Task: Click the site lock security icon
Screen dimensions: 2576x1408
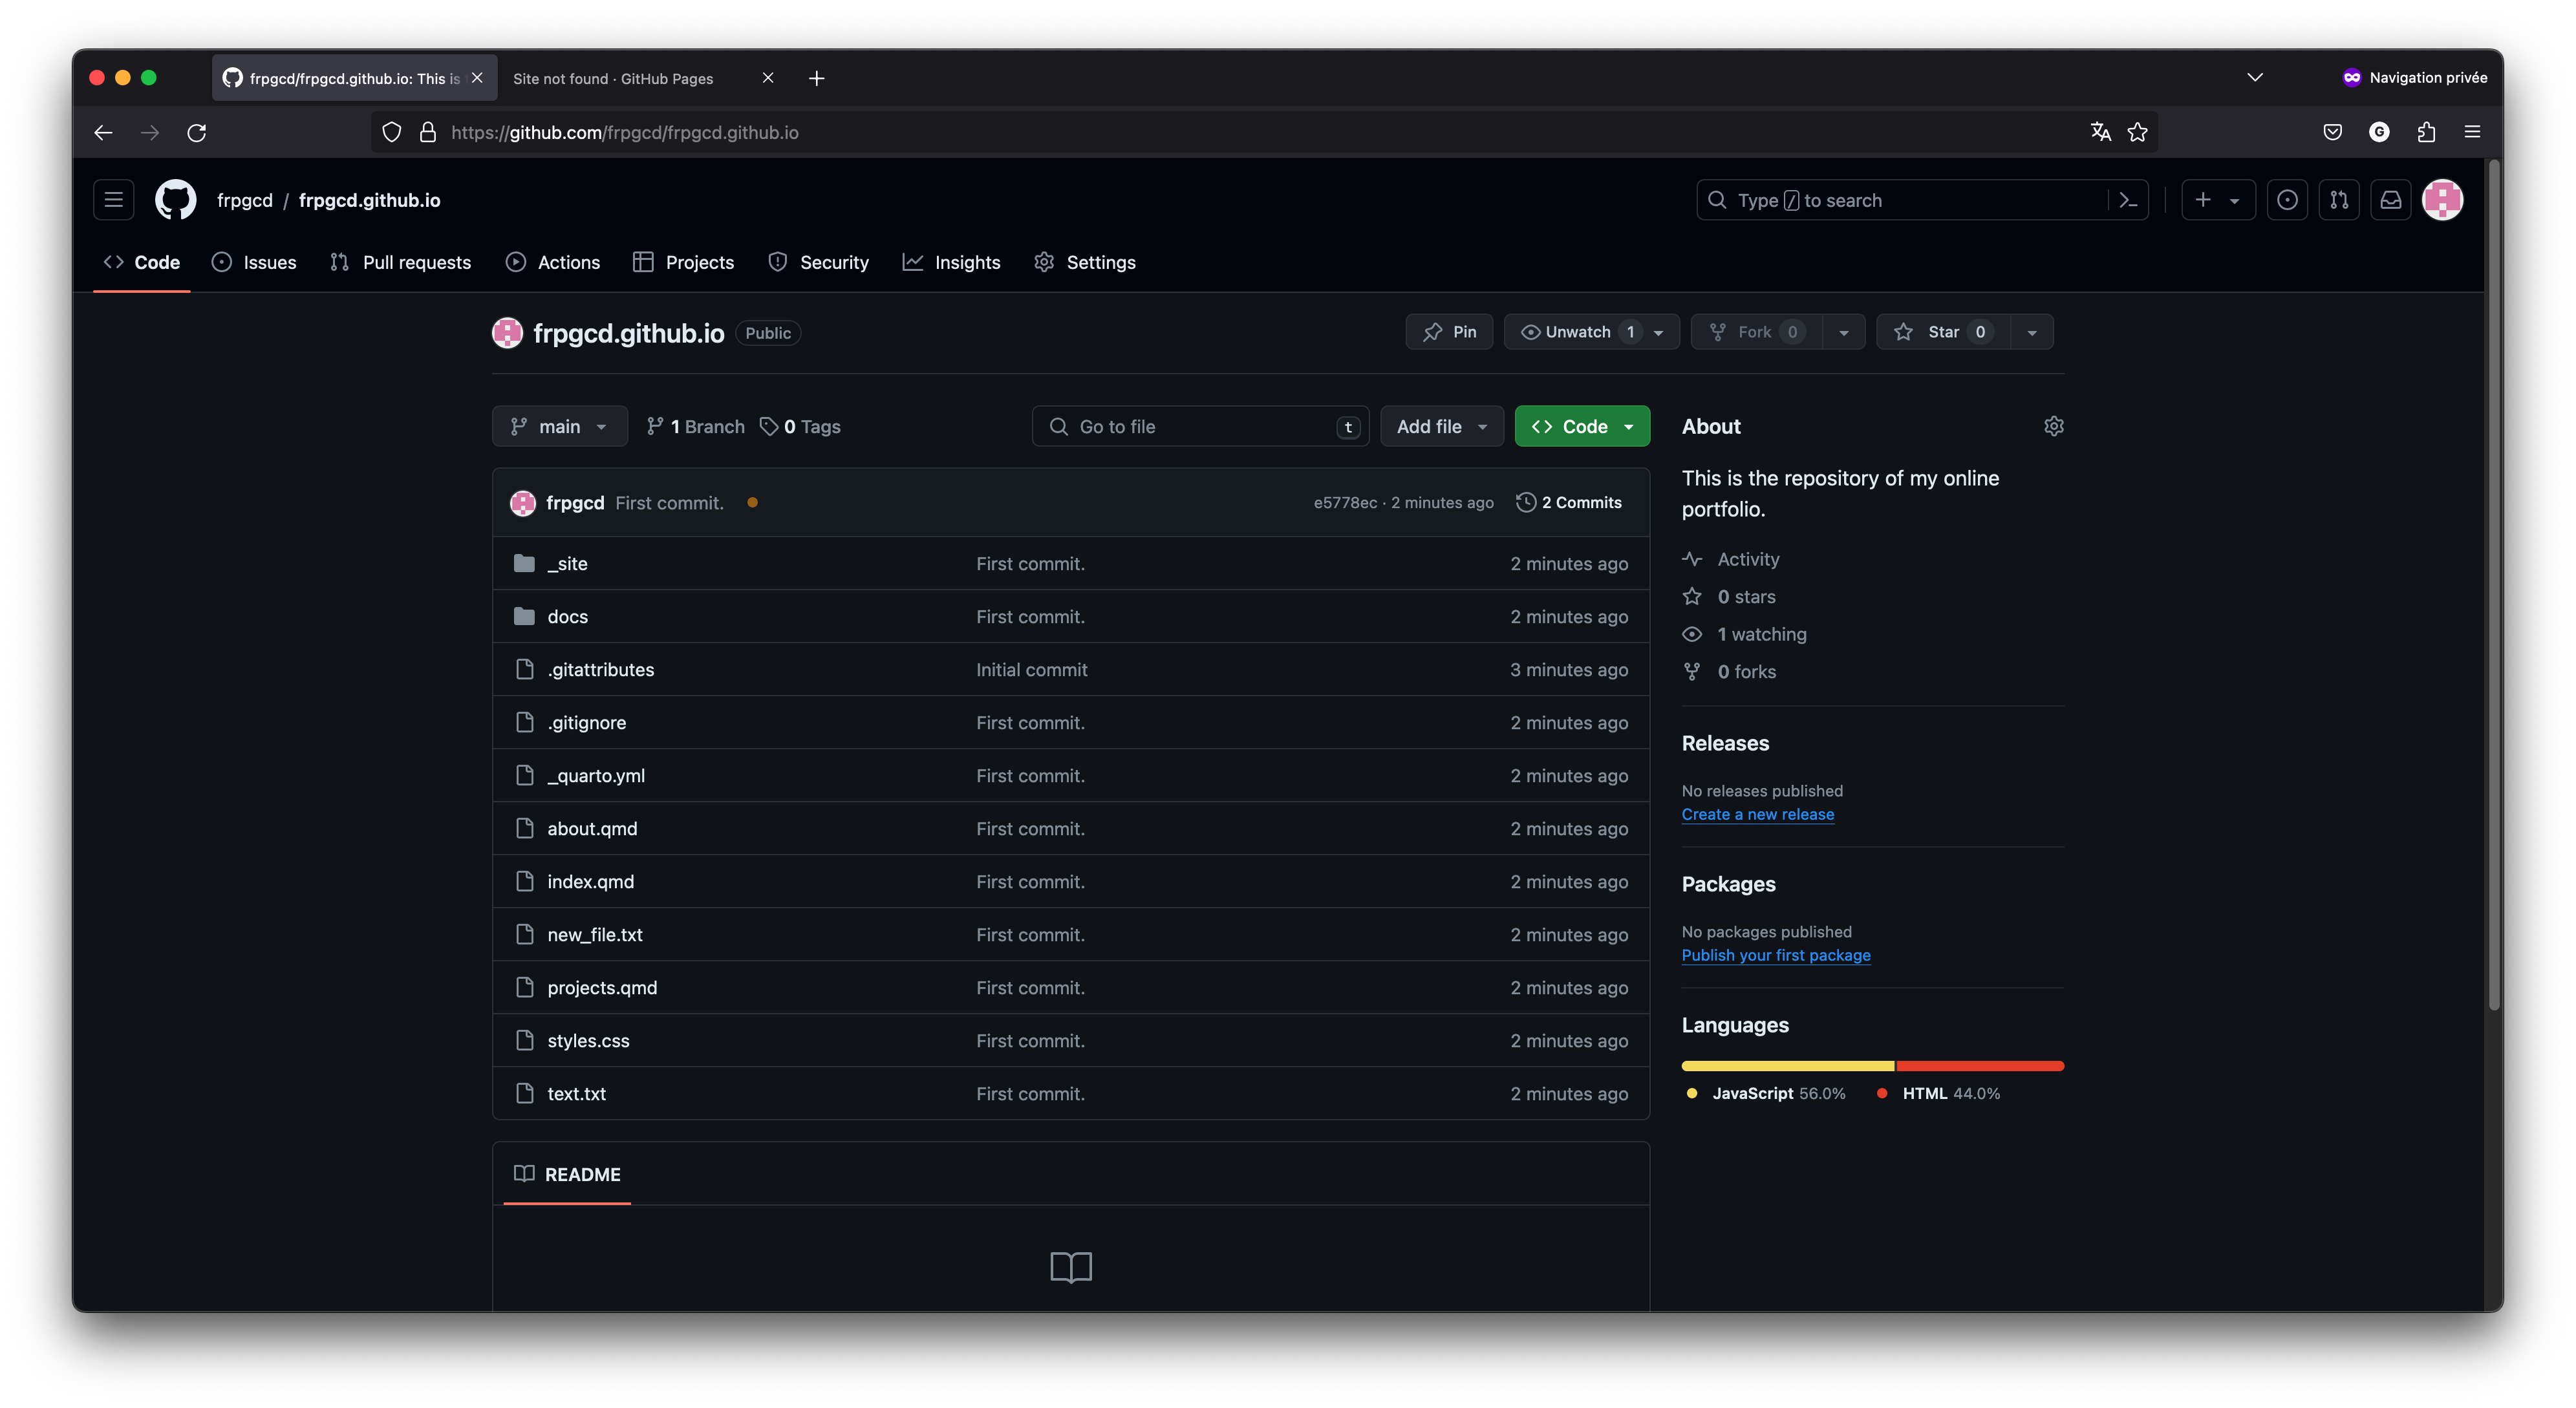Action: click(428, 132)
